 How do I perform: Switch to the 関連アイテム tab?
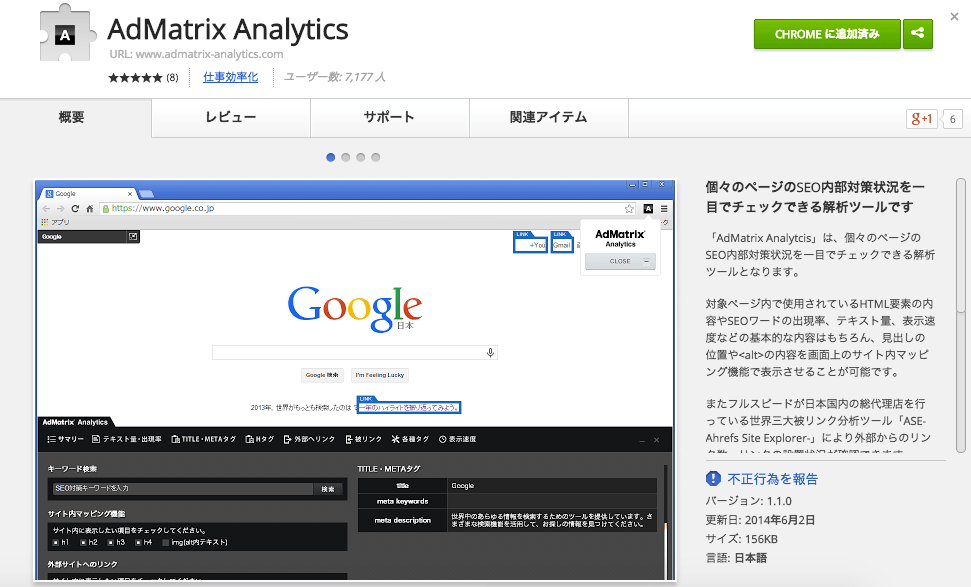[549, 117]
